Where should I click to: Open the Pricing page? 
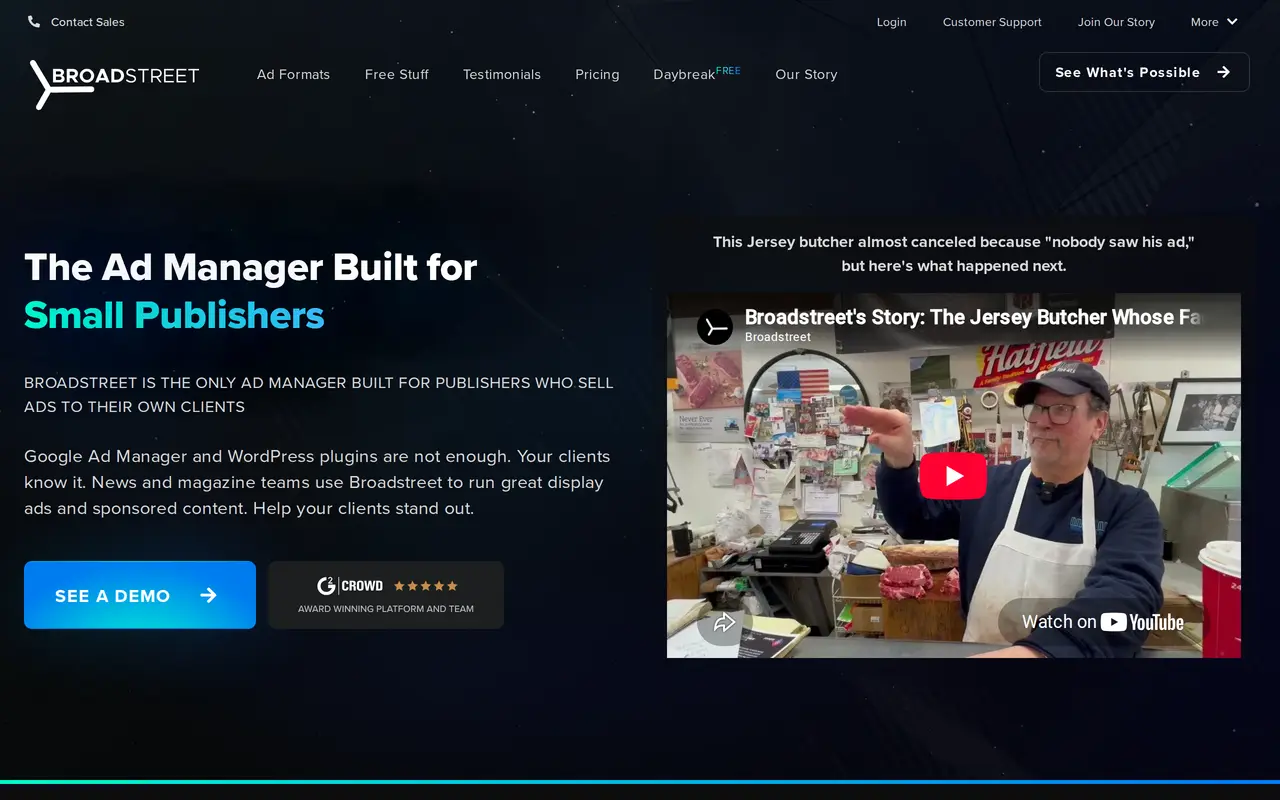pyautogui.click(x=597, y=74)
